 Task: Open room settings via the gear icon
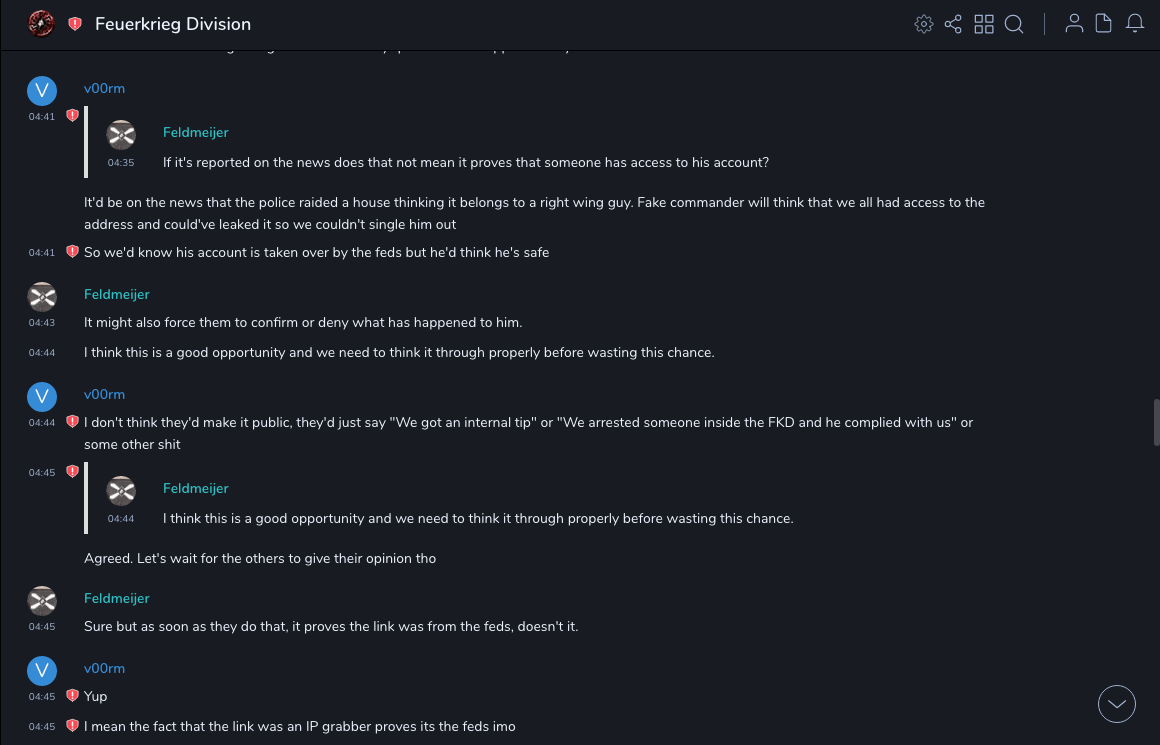(924, 24)
